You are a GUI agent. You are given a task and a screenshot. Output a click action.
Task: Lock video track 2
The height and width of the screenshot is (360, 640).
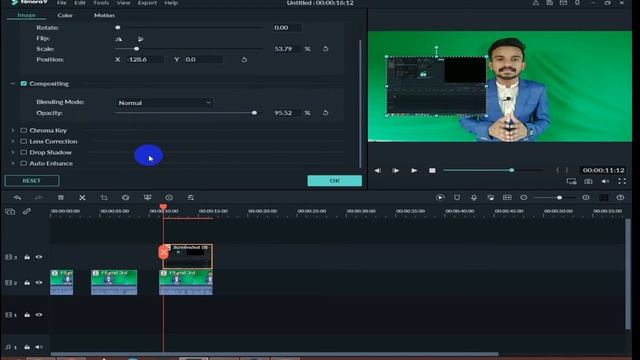click(27, 282)
